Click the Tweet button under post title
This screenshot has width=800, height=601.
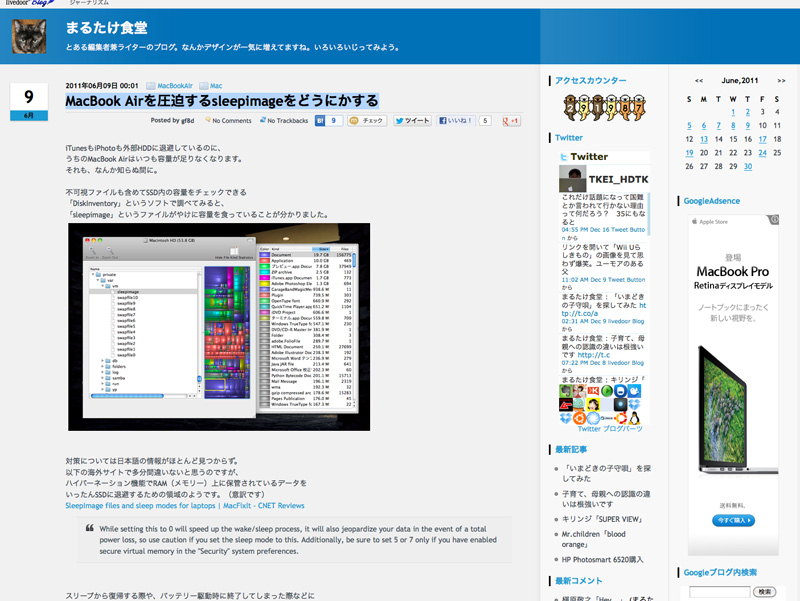(x=412, y=120)
